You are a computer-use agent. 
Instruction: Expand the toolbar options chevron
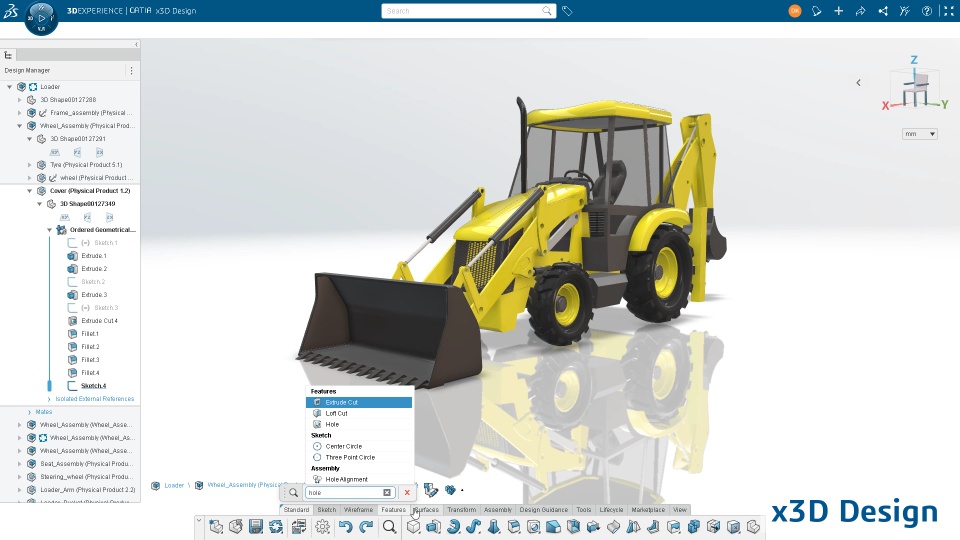(x=199, y=520)
